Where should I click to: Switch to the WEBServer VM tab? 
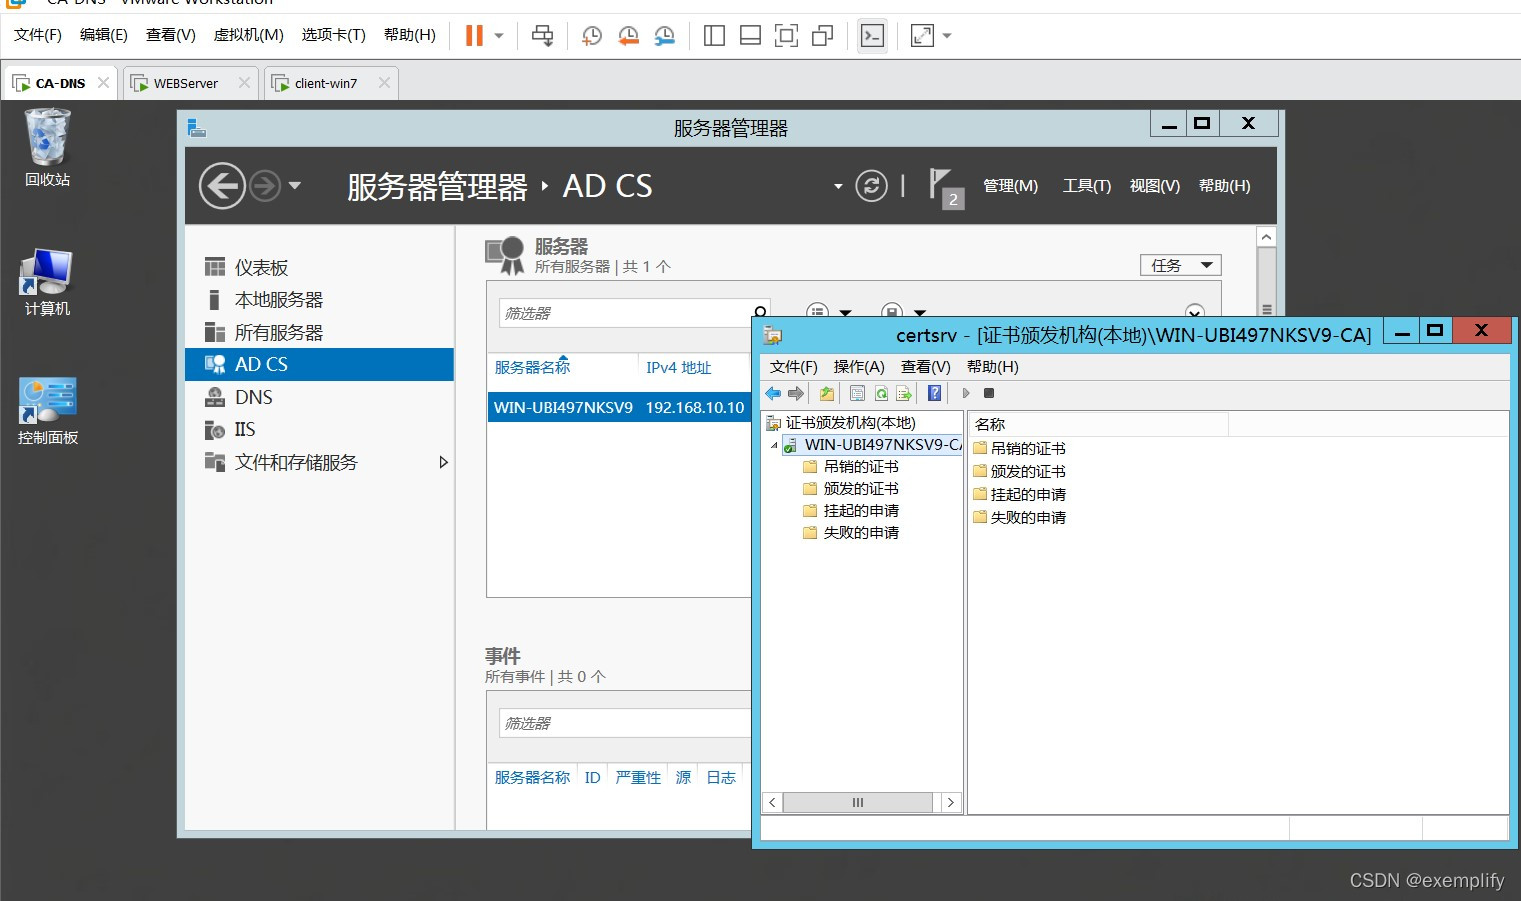click(185, 83)
